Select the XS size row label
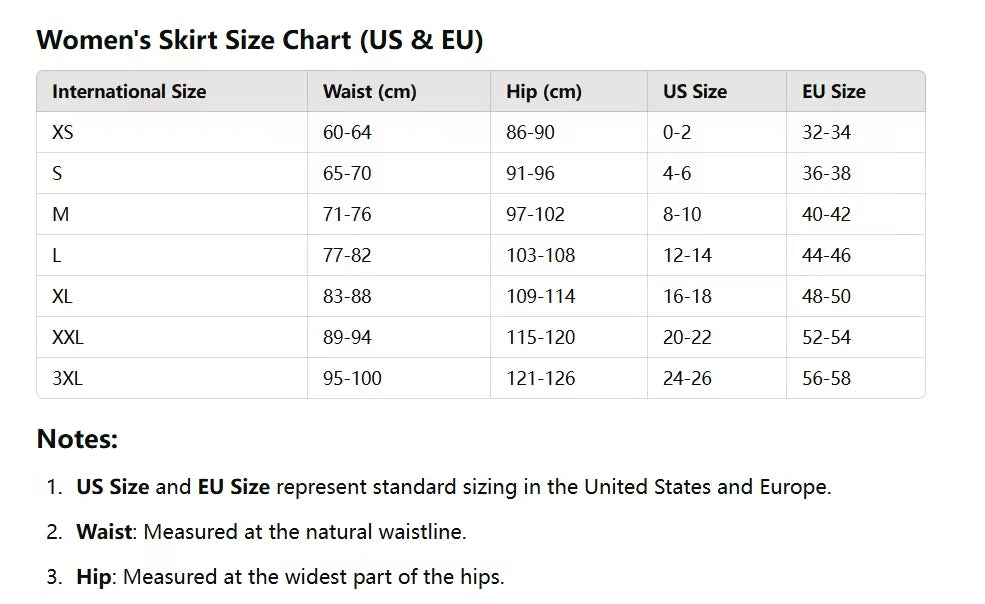 (x=63, y=133)
